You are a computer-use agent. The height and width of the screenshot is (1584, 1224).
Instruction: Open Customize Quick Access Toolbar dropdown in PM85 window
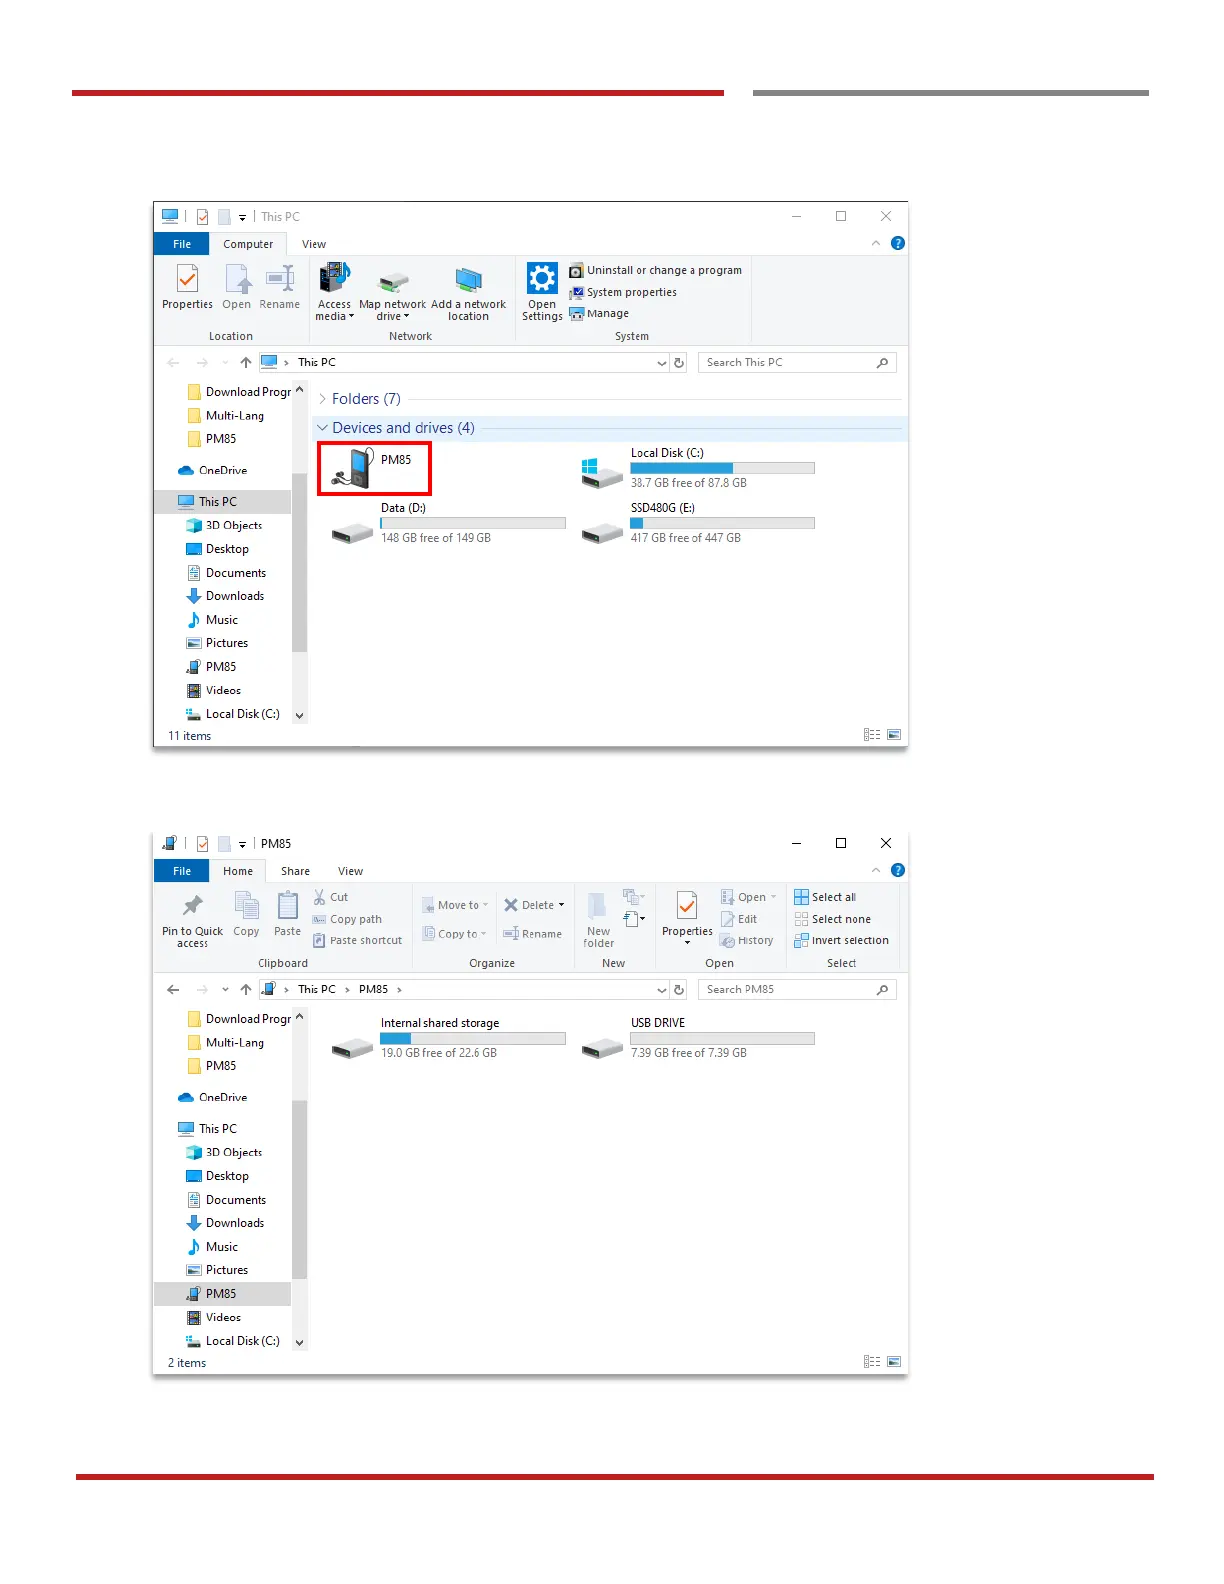point(242,844)
